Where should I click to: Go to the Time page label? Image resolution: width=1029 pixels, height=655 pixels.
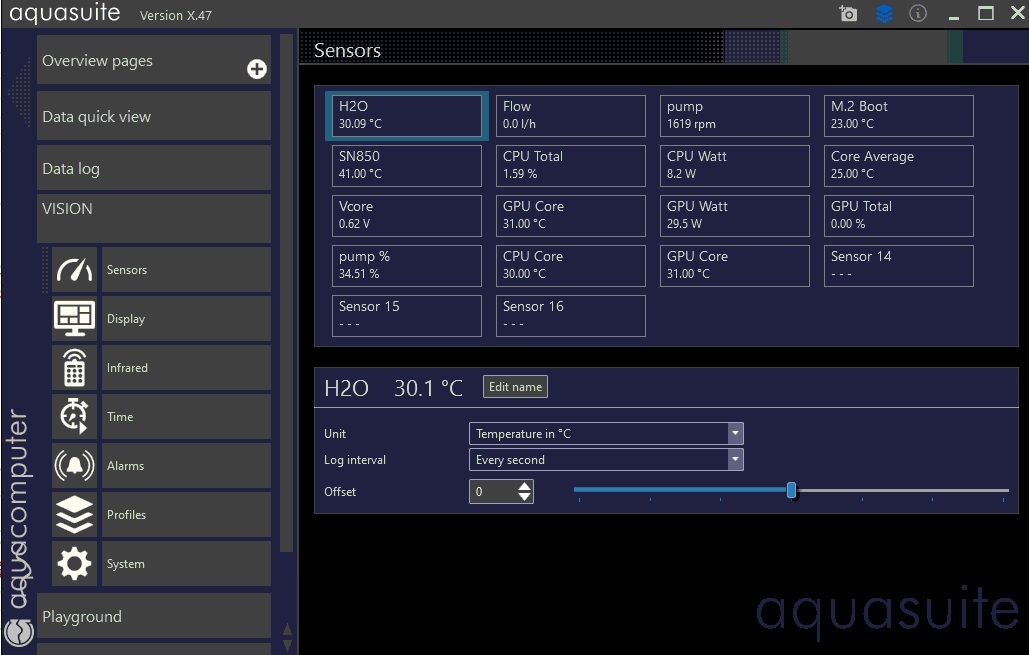pos(186,416)
